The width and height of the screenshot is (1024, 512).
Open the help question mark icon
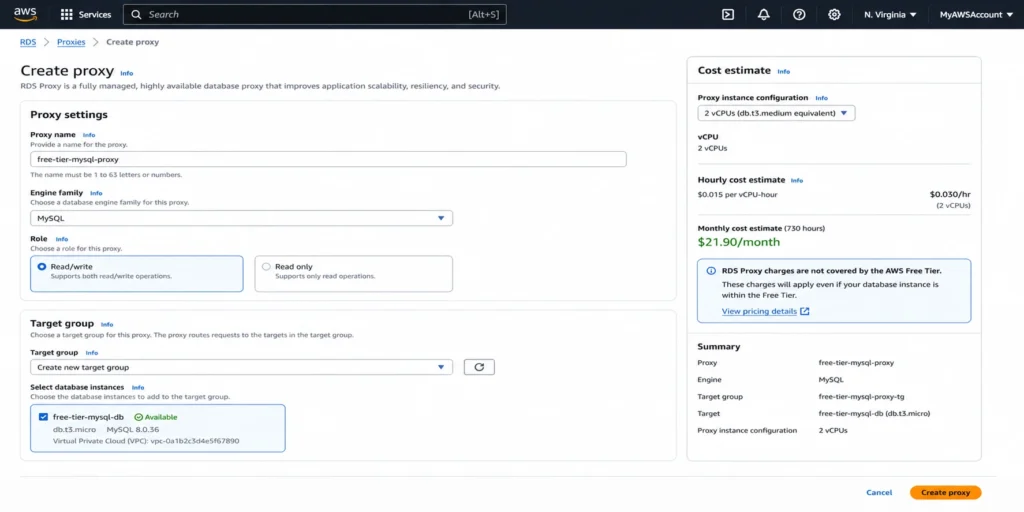click(x=799, y=14)
